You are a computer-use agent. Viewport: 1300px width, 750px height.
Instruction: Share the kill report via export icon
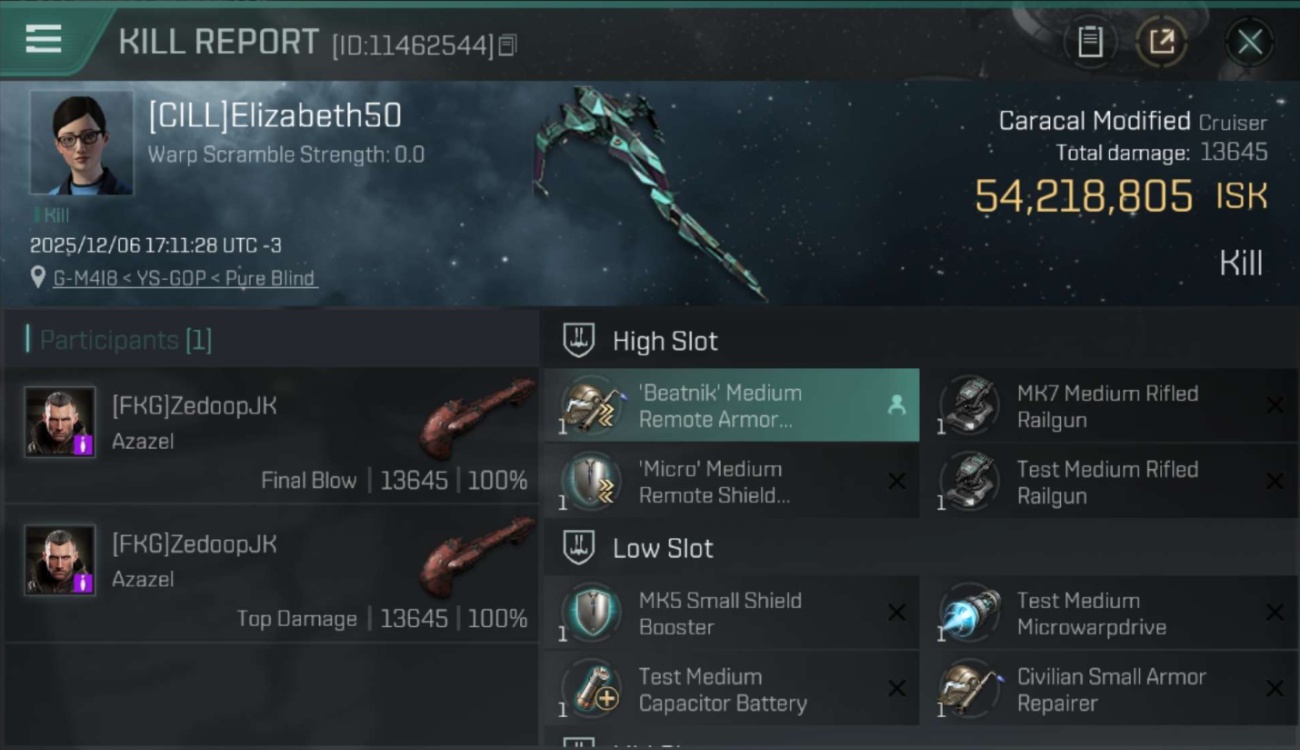coord(1161,42)
